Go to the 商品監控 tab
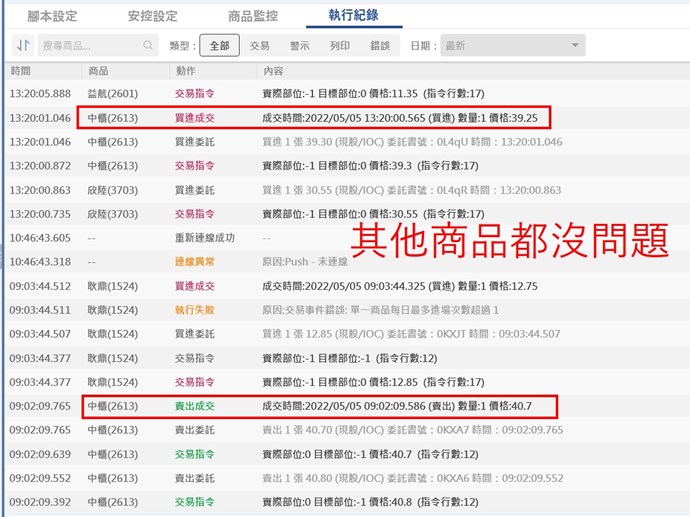The width and height of the screenshot is (690, 517). [253, 16]
